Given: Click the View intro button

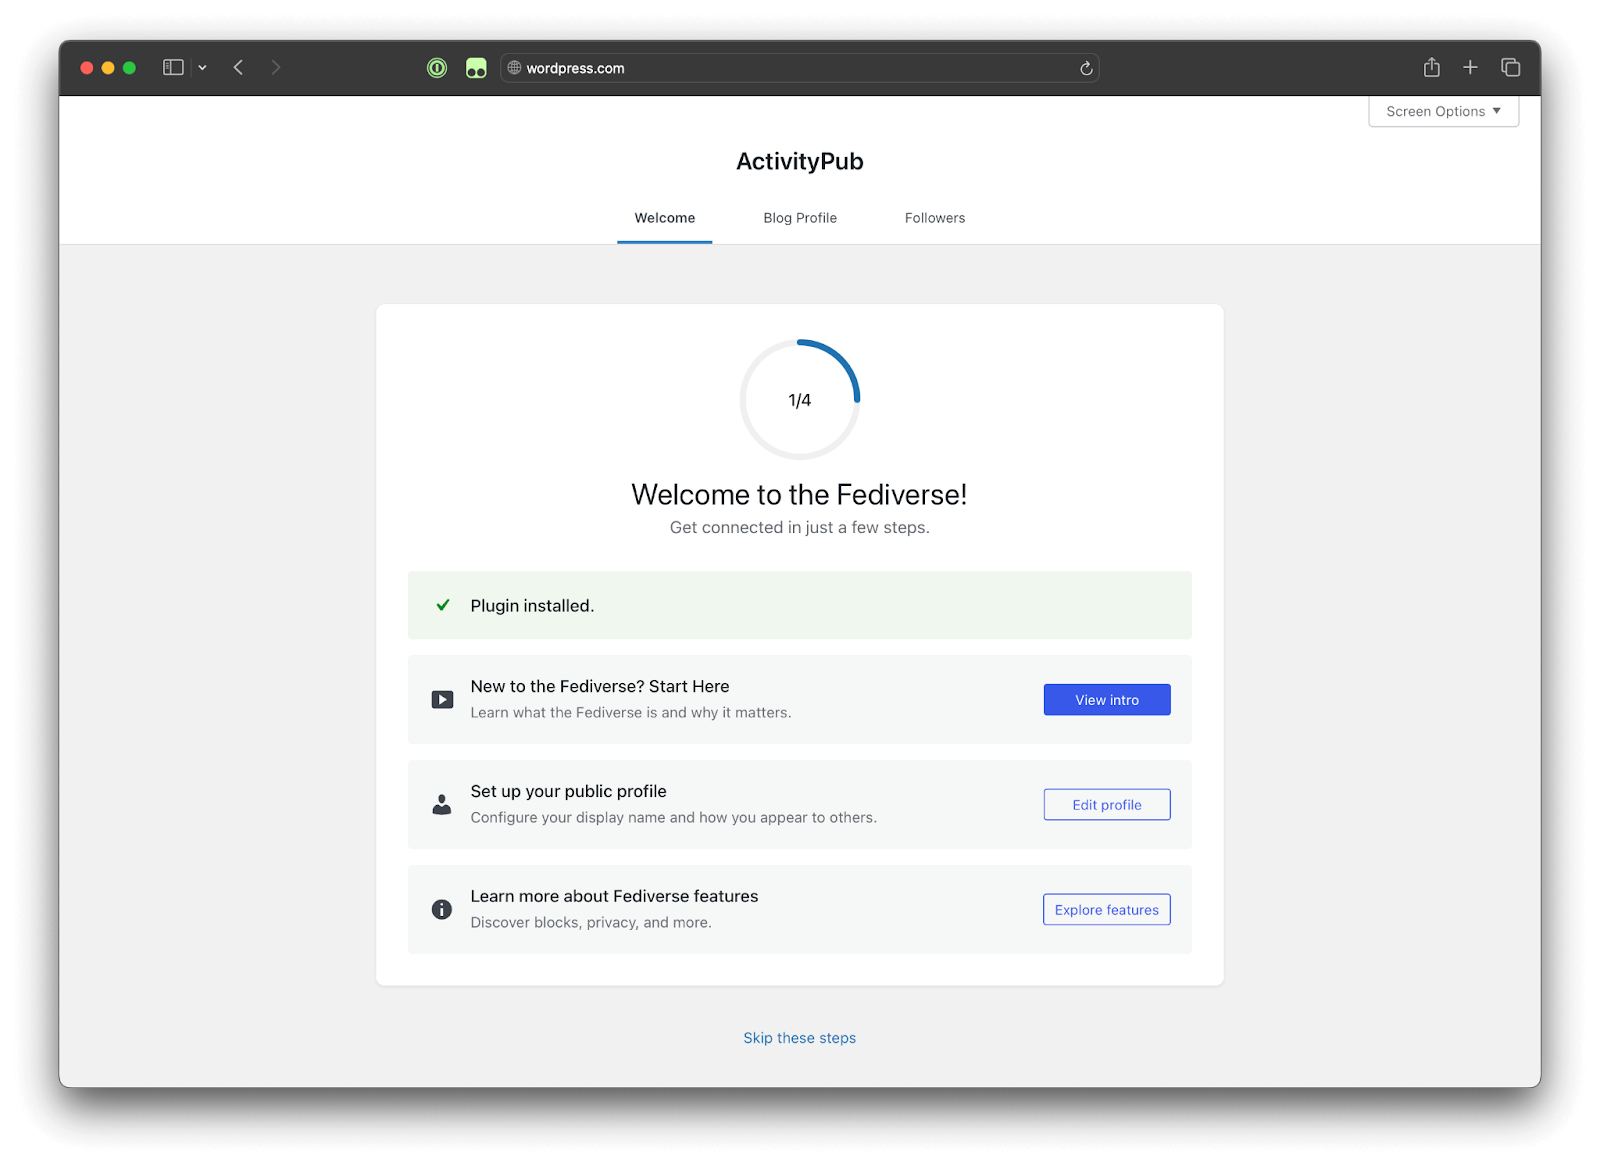Looking at the screenshot, I should pyautogui.click(x=1107, y=700).
